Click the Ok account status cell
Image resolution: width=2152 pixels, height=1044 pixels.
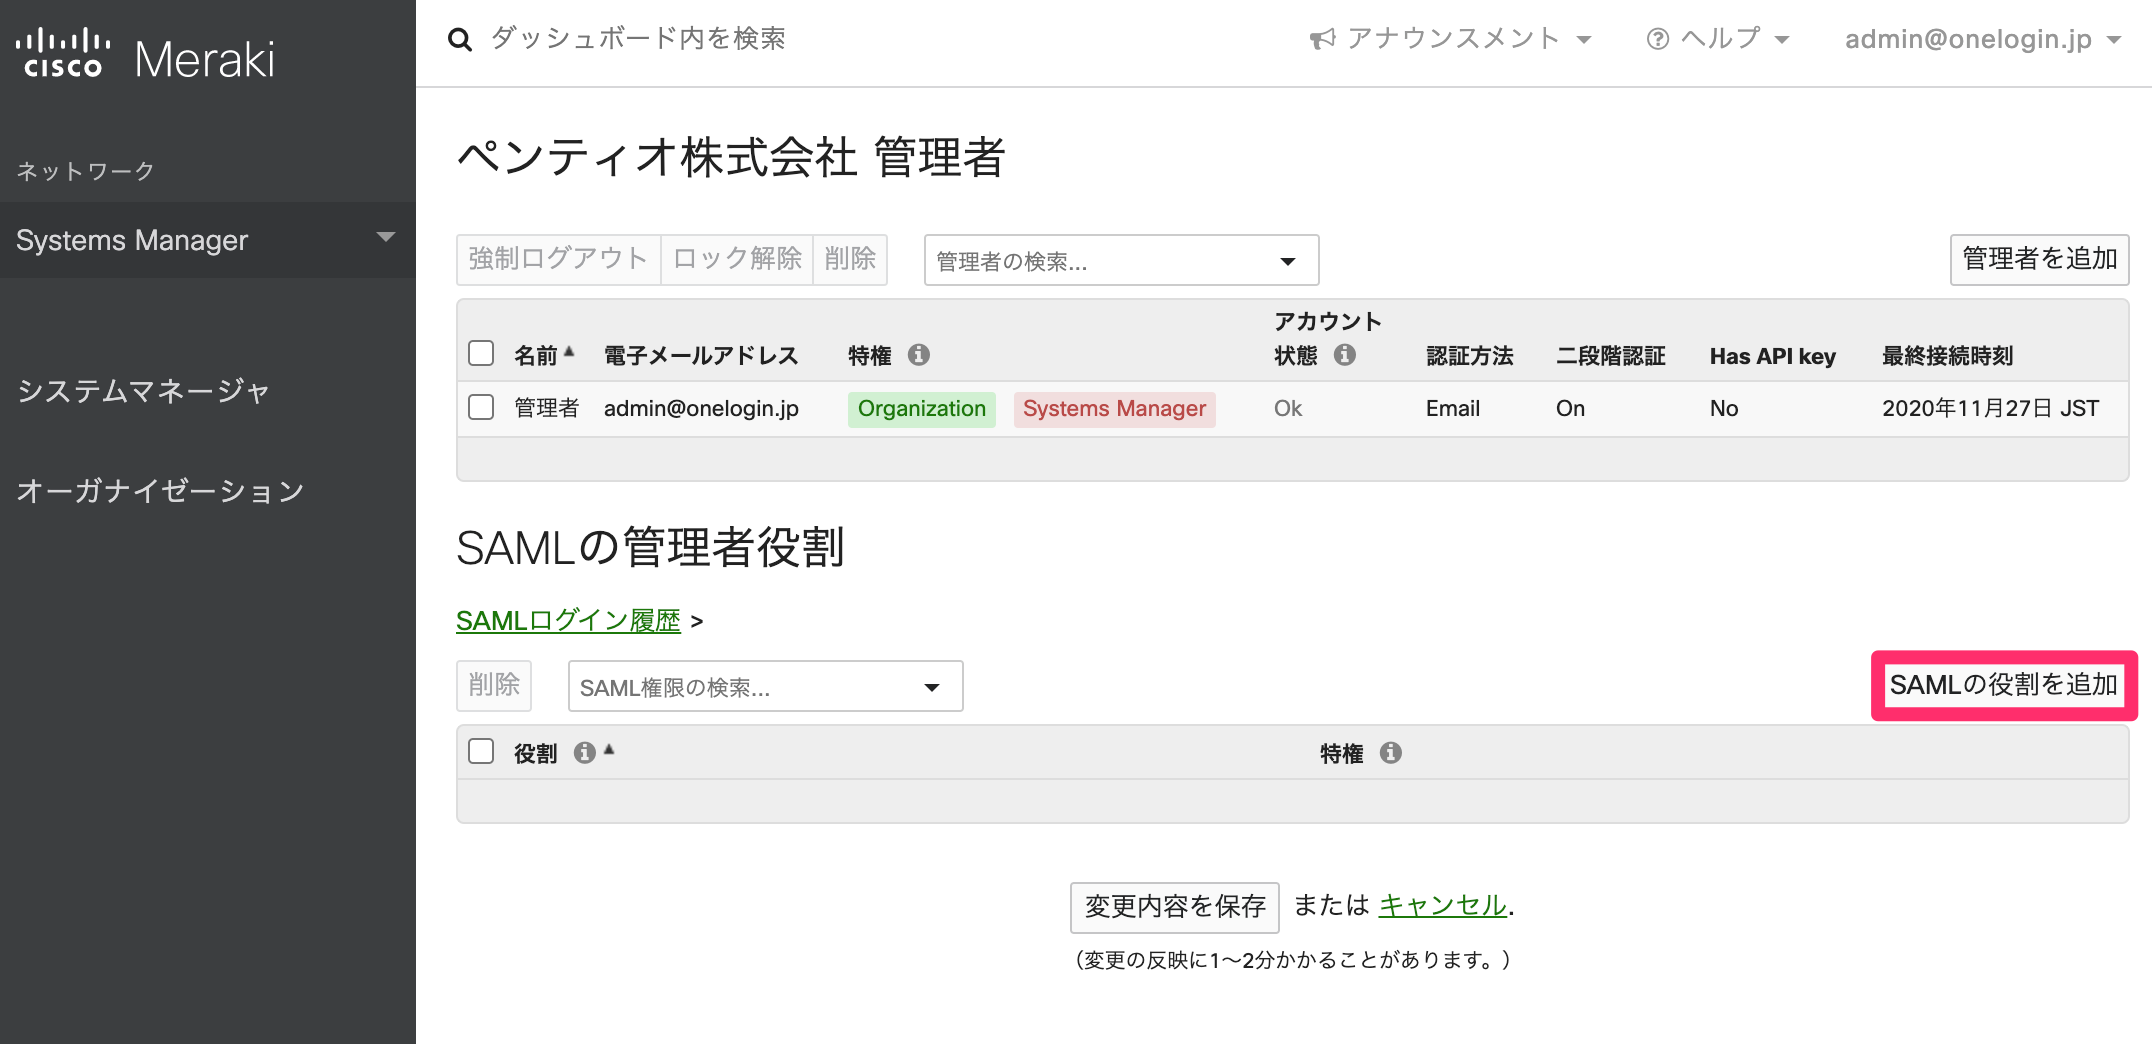(x=1288, y=408)
